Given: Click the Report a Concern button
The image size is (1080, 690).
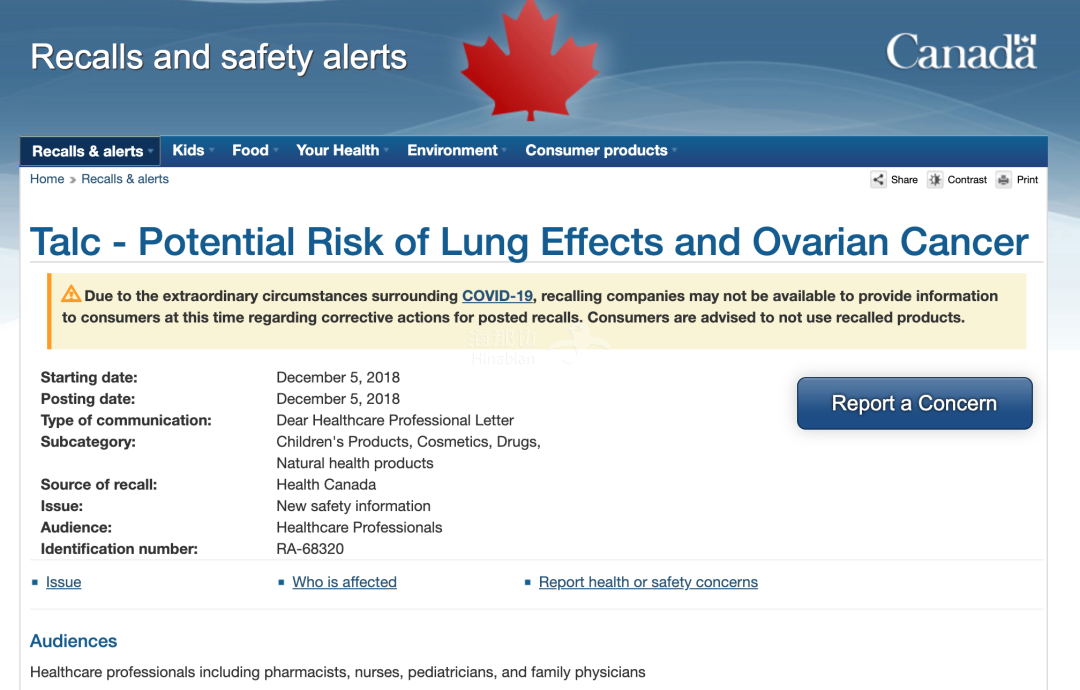Looking at the screenshot, I should 914,403.
